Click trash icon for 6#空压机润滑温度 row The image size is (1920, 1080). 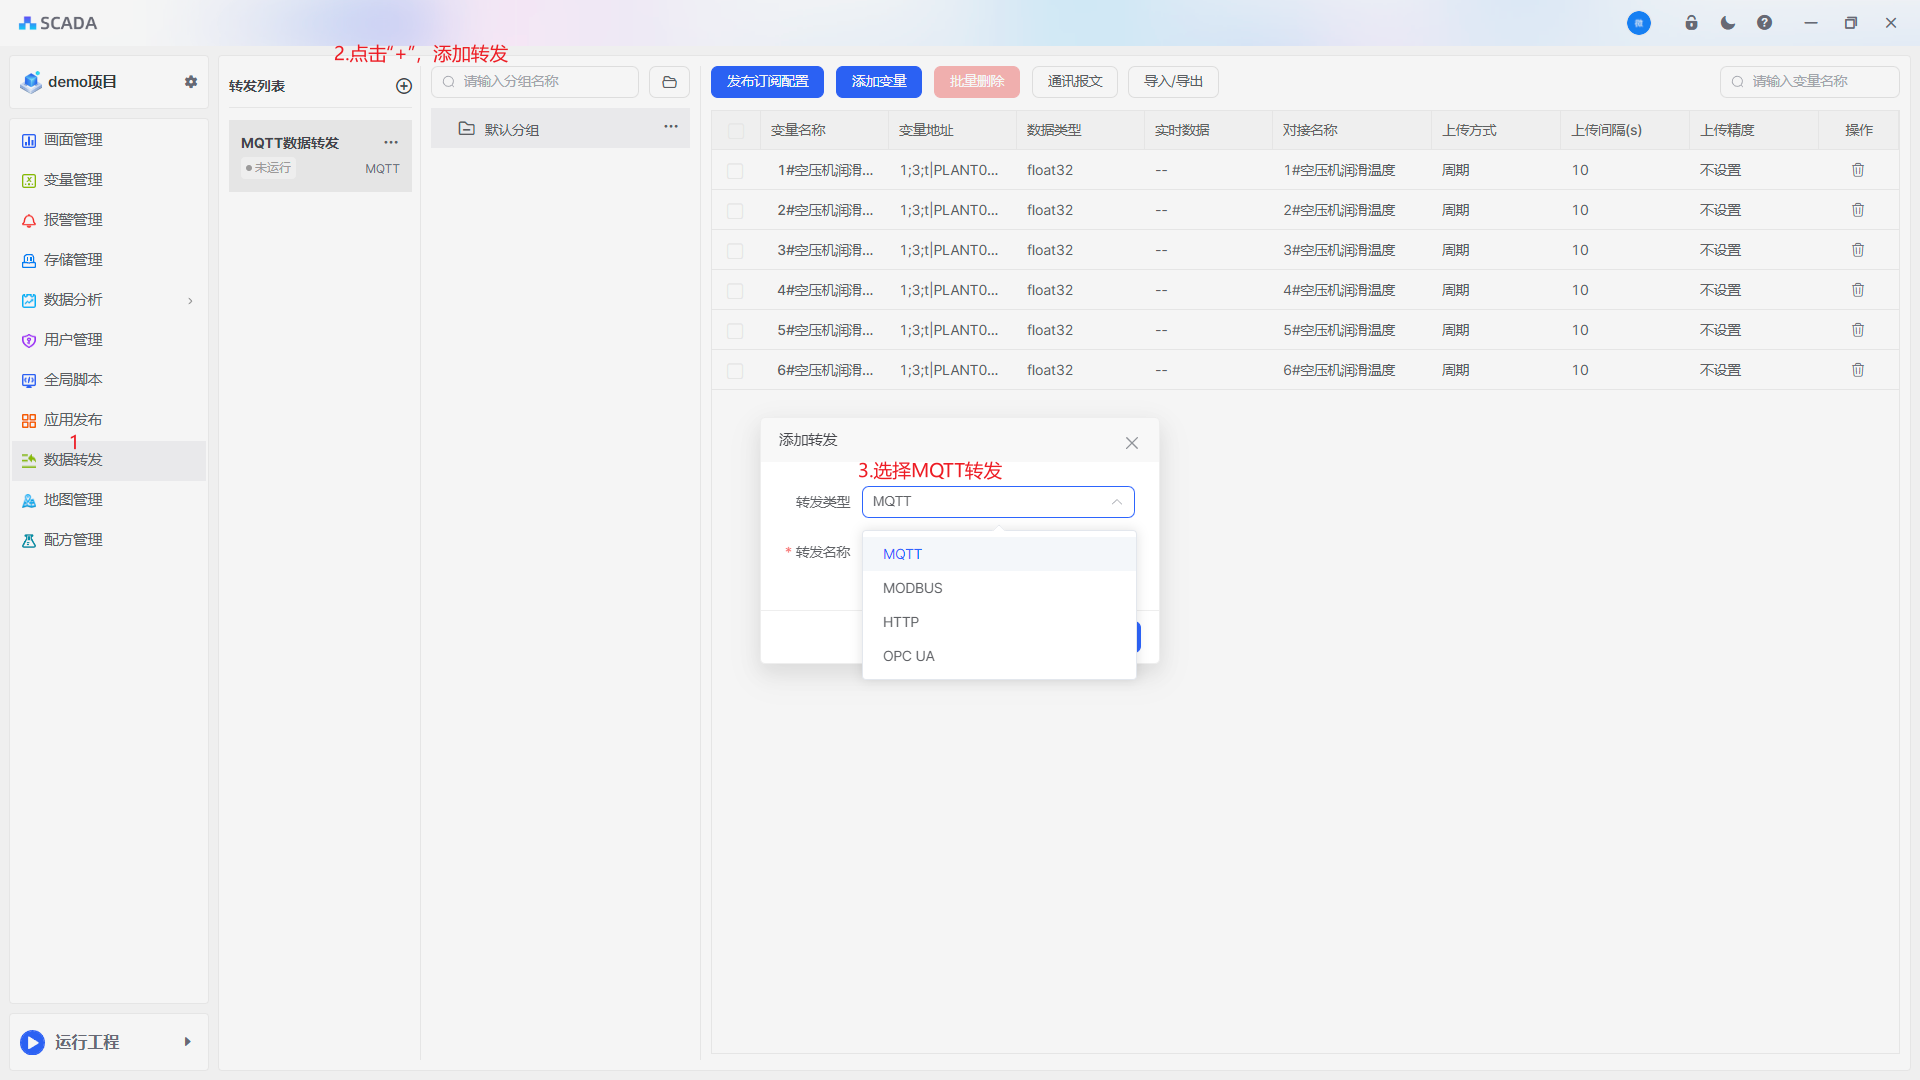(x=1857, y=370)
